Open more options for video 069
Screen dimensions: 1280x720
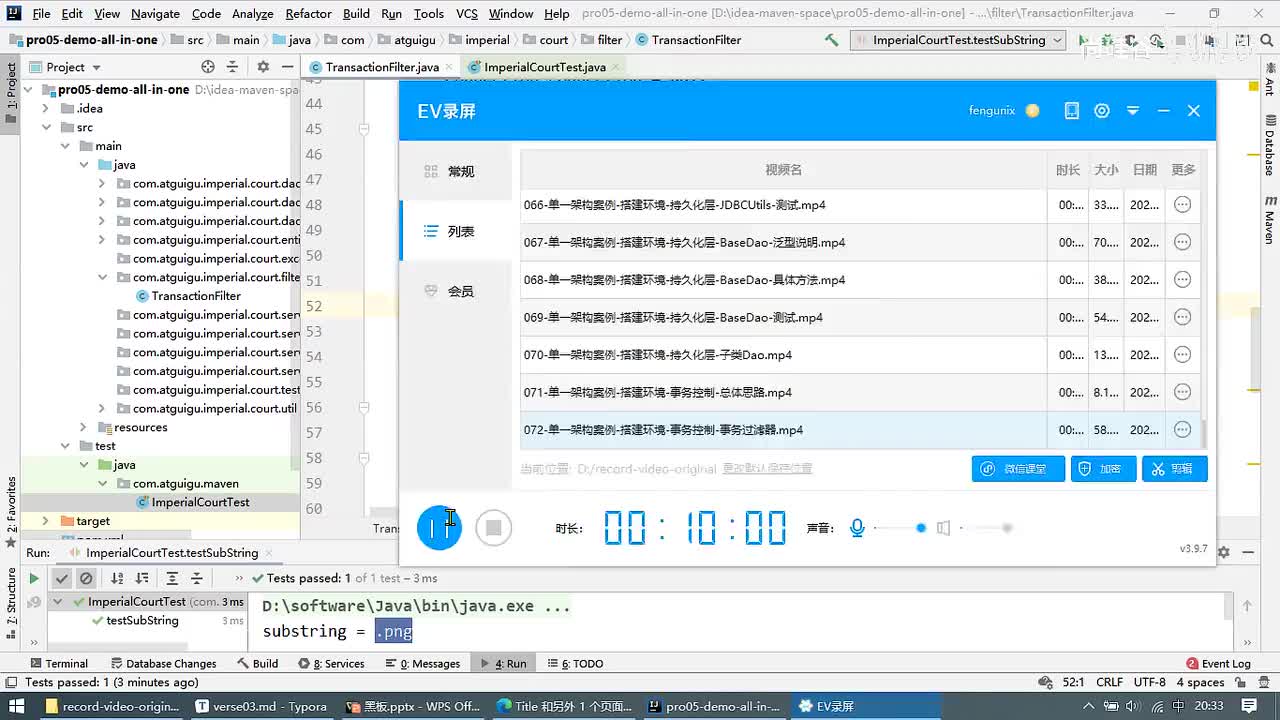point(1182,317)
